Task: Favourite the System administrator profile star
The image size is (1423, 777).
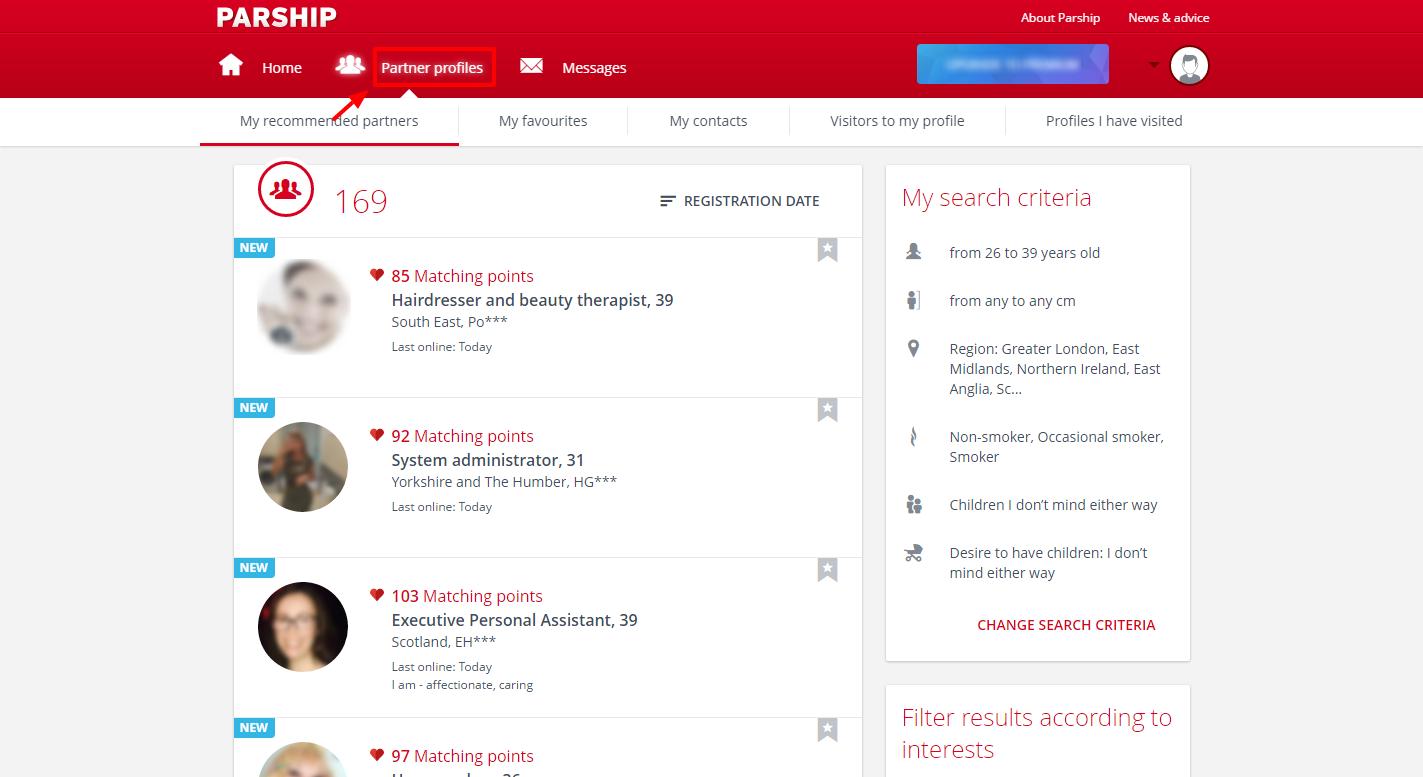Action: coord(827,410)
